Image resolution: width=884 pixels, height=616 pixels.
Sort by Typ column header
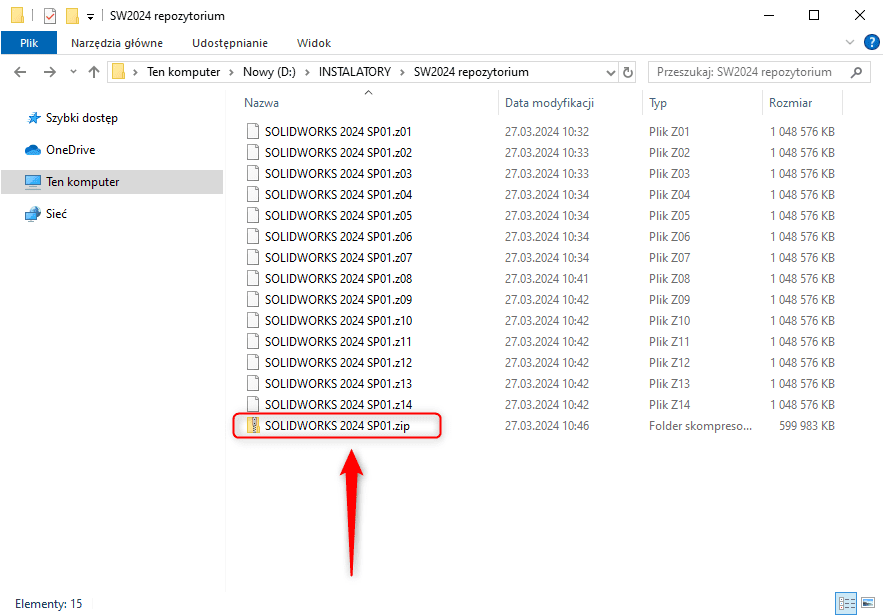[657, 103]
